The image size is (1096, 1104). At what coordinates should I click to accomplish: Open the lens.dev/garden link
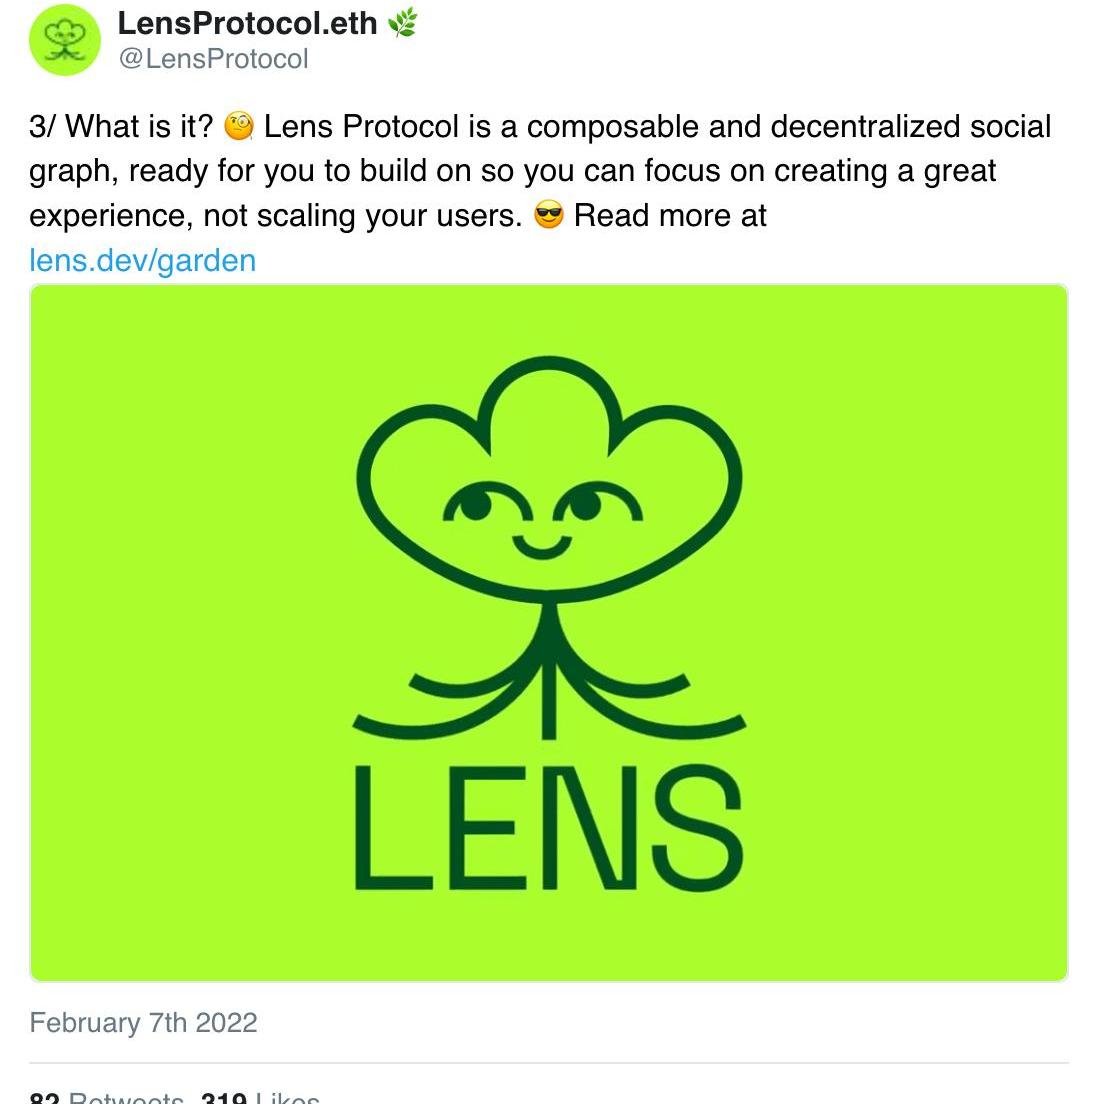pyautogui.click(x=143, y=260)
